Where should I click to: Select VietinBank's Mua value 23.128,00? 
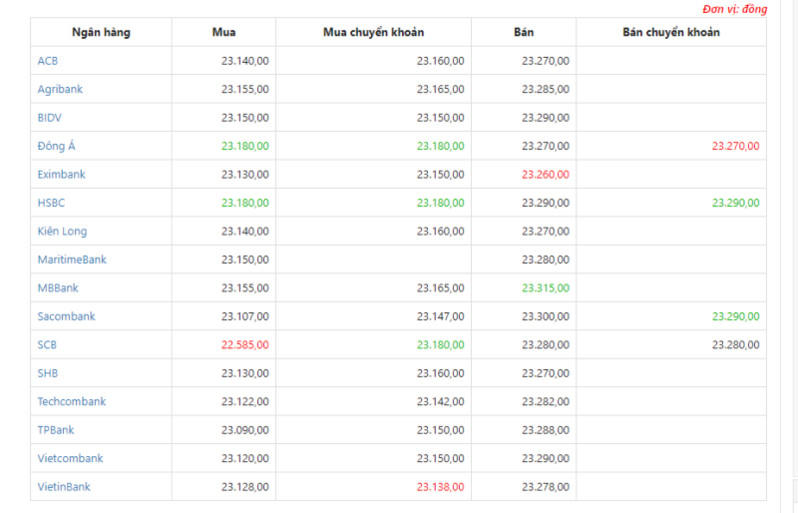point(245,487)
